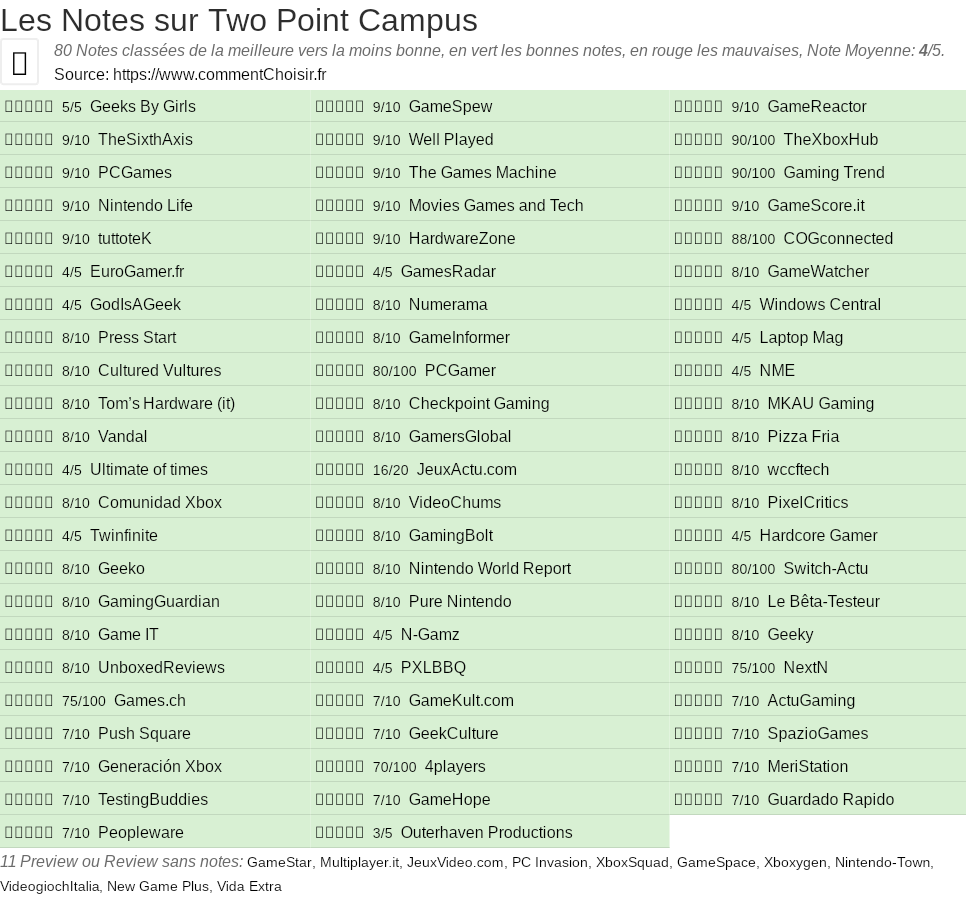Open the Nintendo Life review link
966x897 pixels.
[x=145, y=206]
